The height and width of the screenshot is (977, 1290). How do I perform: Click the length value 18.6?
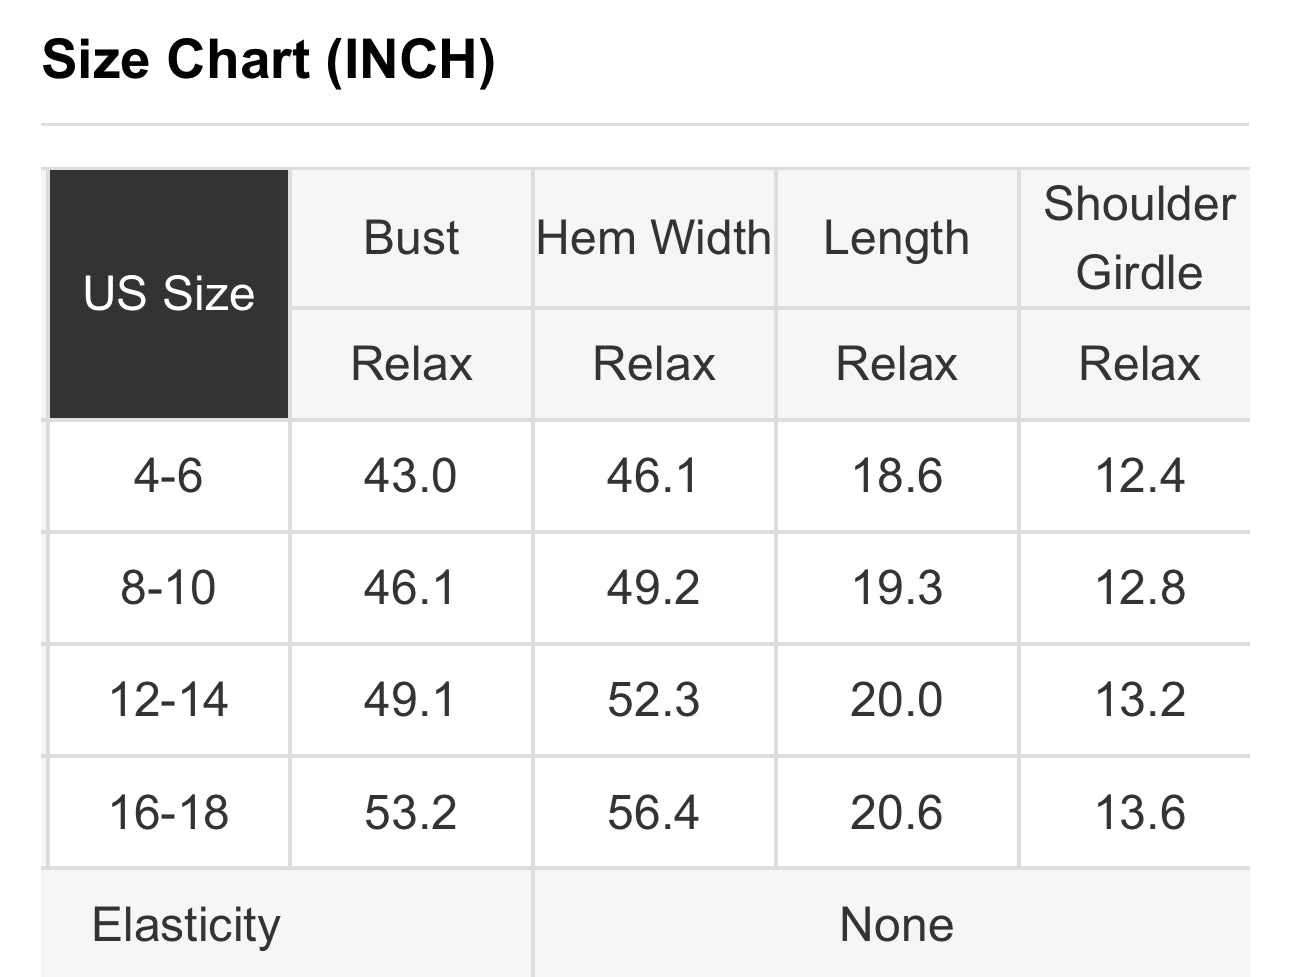pyautogui.click(x=896, y=475)
